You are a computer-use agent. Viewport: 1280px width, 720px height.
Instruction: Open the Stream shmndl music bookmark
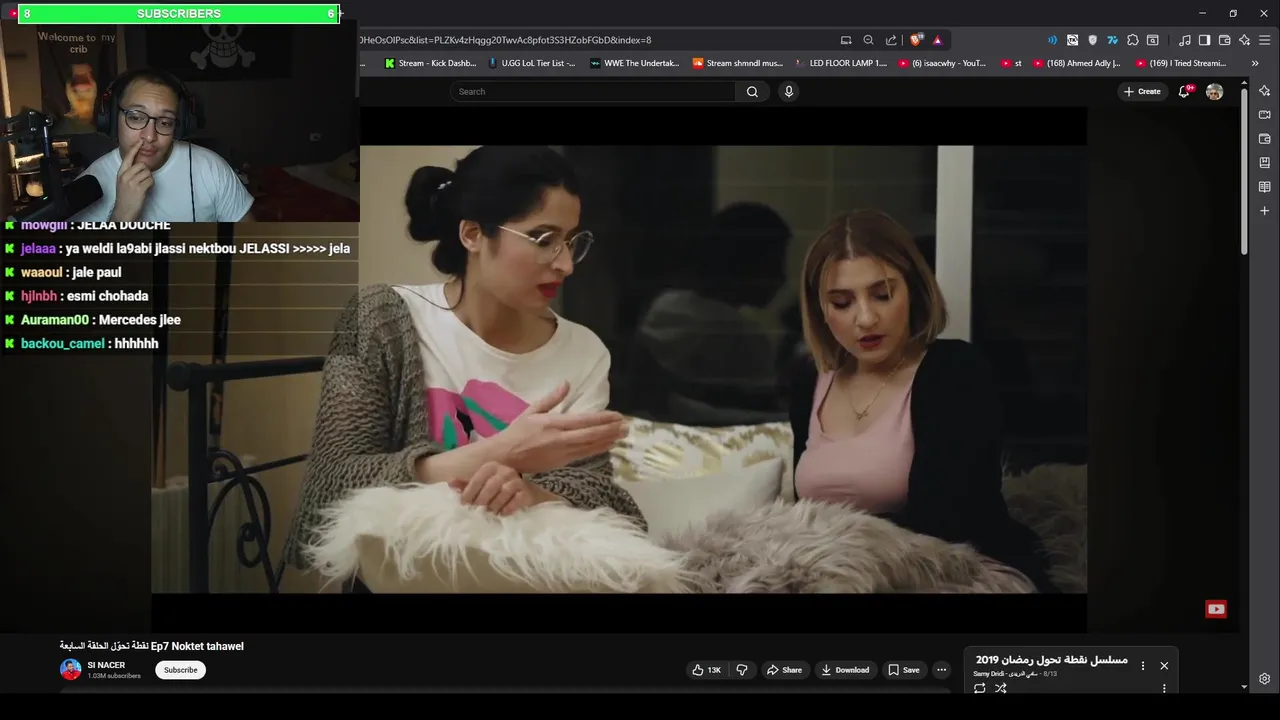(x=738, y=63)
